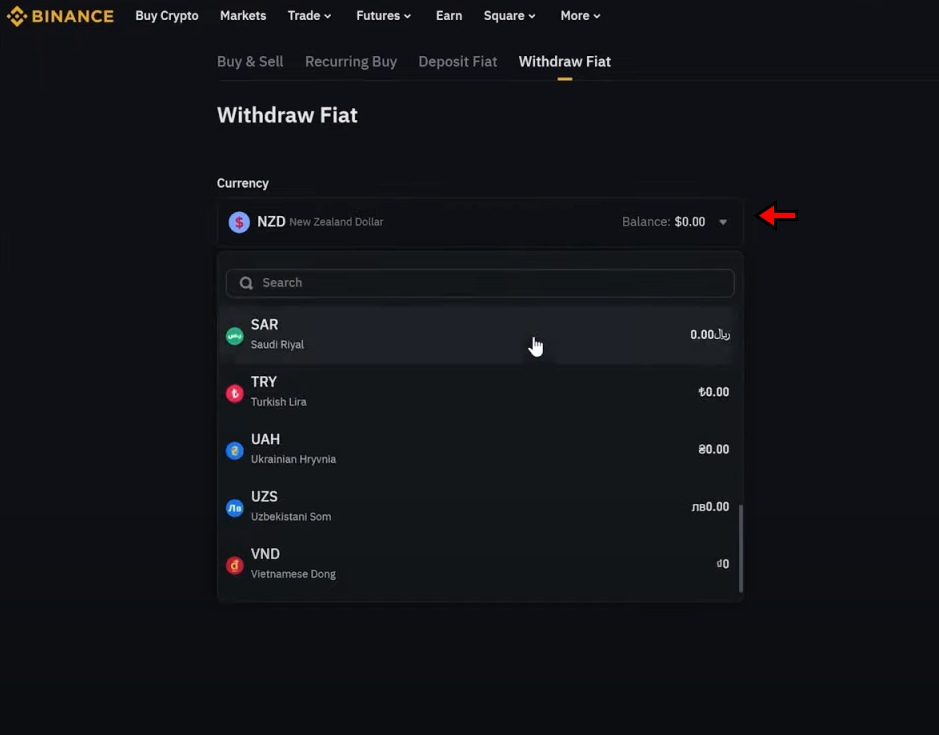Open the Buy Crypto page
This screenshot has width=939, height=735.
167,15
